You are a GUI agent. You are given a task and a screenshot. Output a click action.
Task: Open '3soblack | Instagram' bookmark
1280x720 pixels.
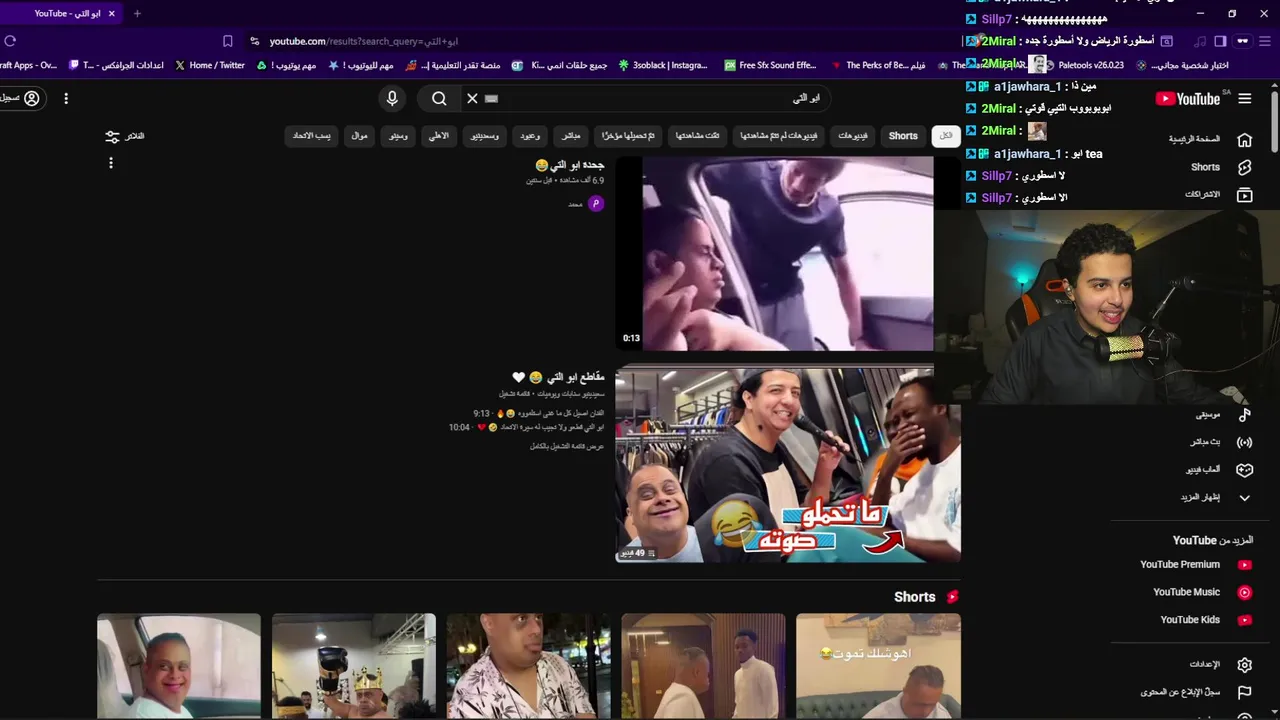pyautogui.click(x=662, y=65)
